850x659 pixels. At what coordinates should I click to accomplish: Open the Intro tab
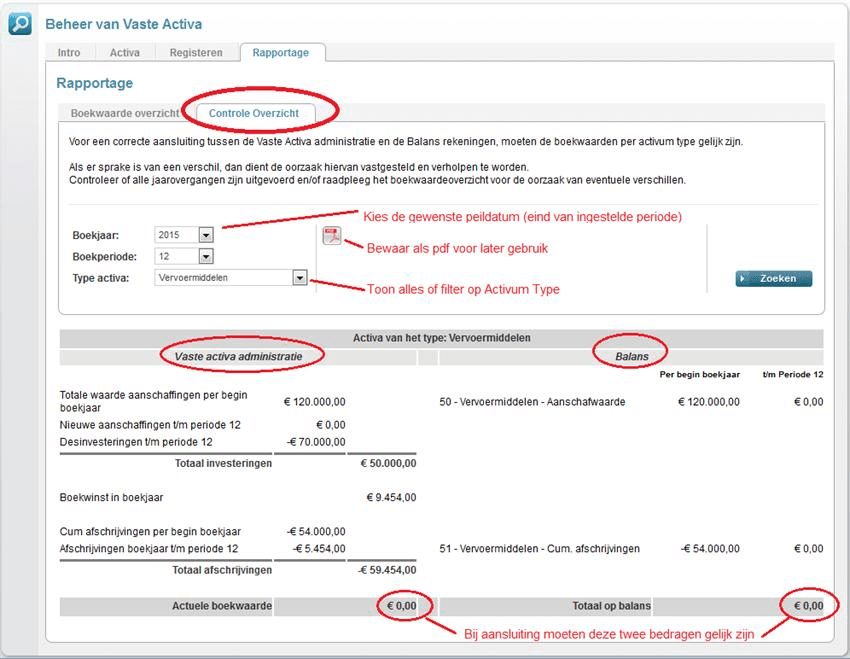coord(69,53)
